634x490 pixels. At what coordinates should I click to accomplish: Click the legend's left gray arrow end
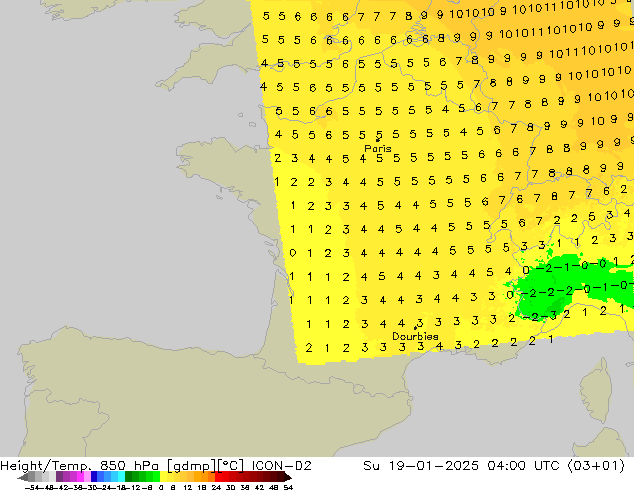click(22, 477)
